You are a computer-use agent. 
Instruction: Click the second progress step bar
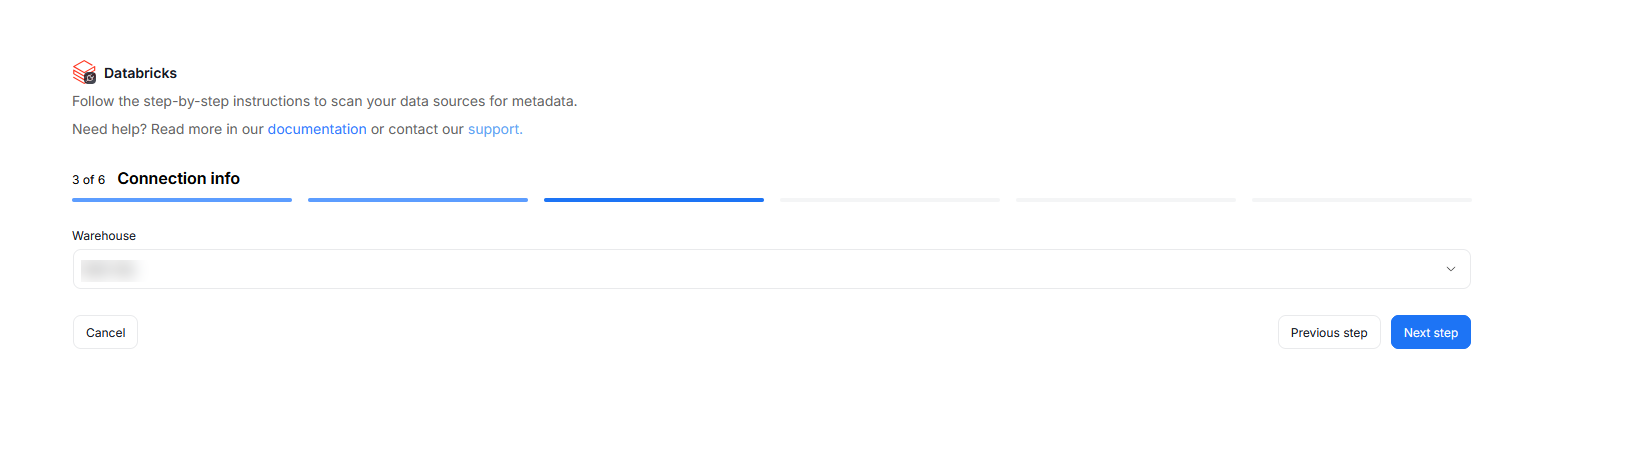tap(418, 200)
